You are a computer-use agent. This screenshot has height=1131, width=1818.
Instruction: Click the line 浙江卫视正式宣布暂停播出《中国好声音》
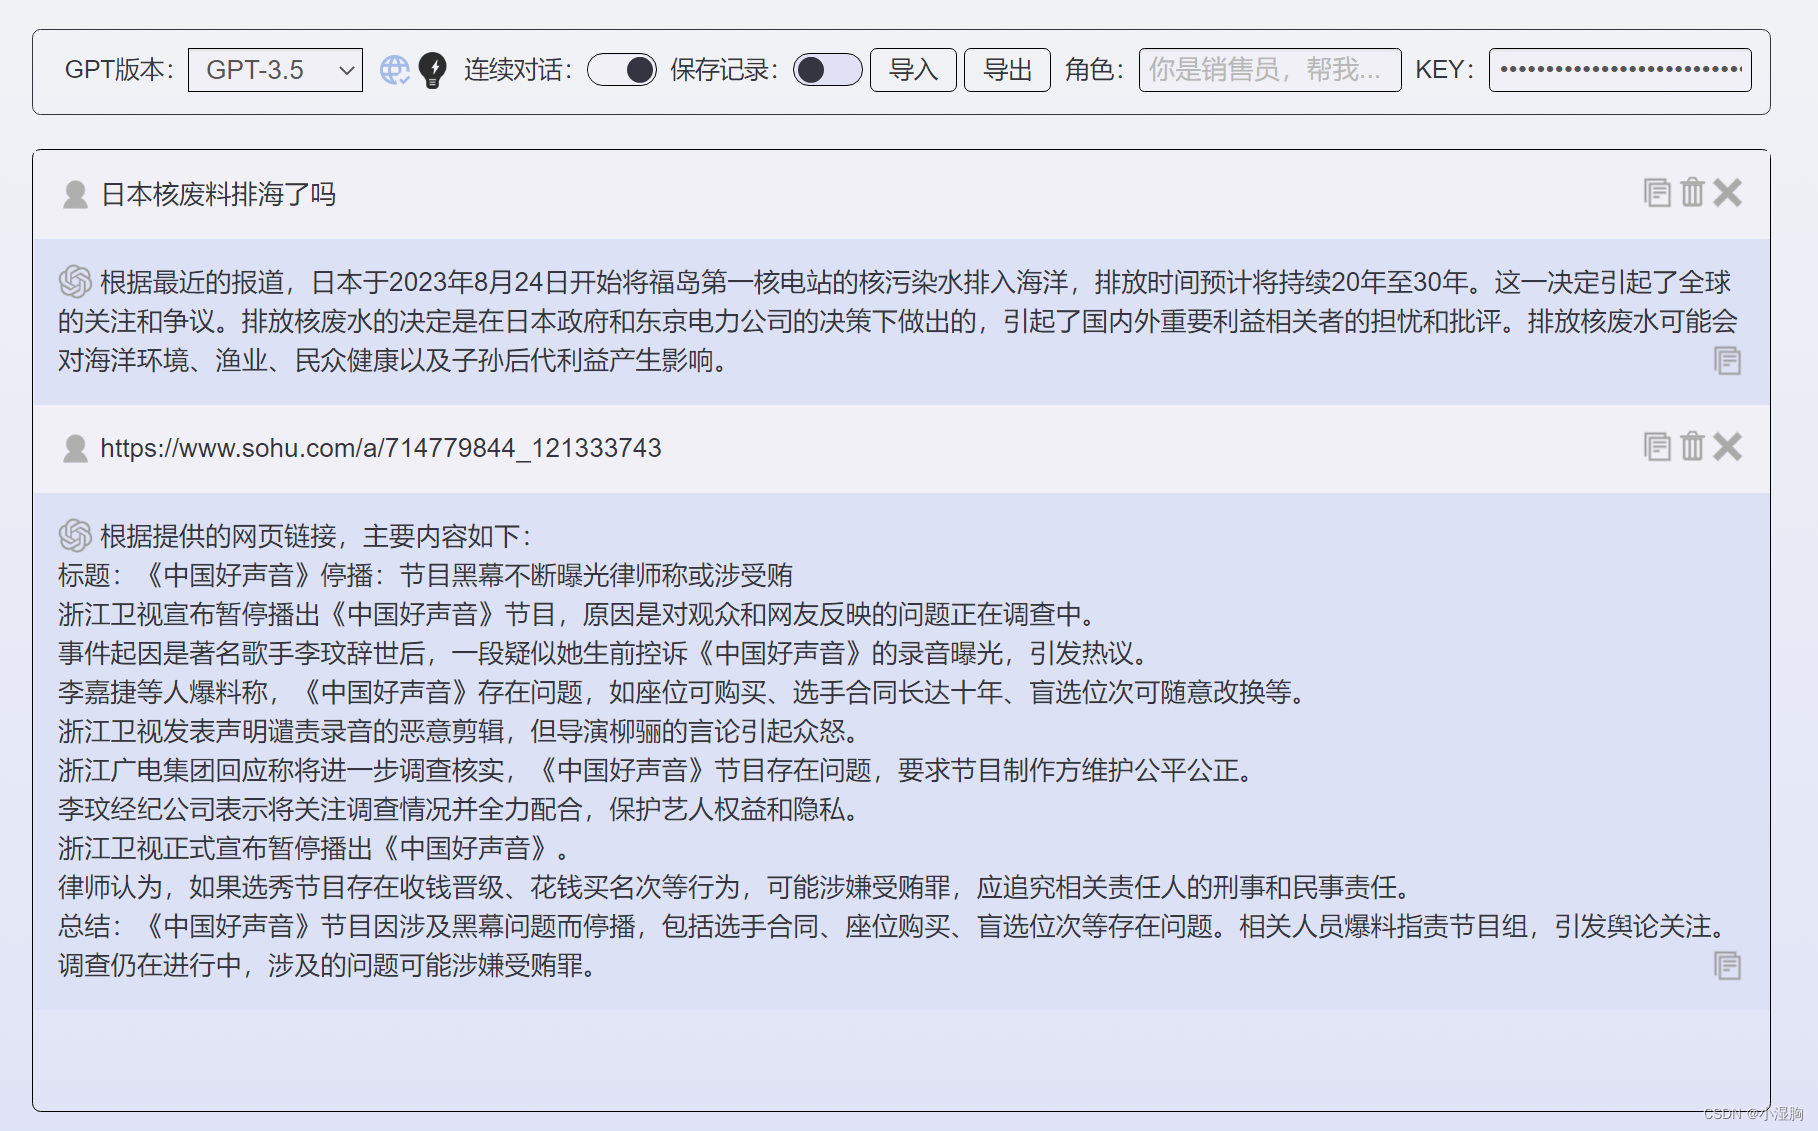(x=314, y=848)
